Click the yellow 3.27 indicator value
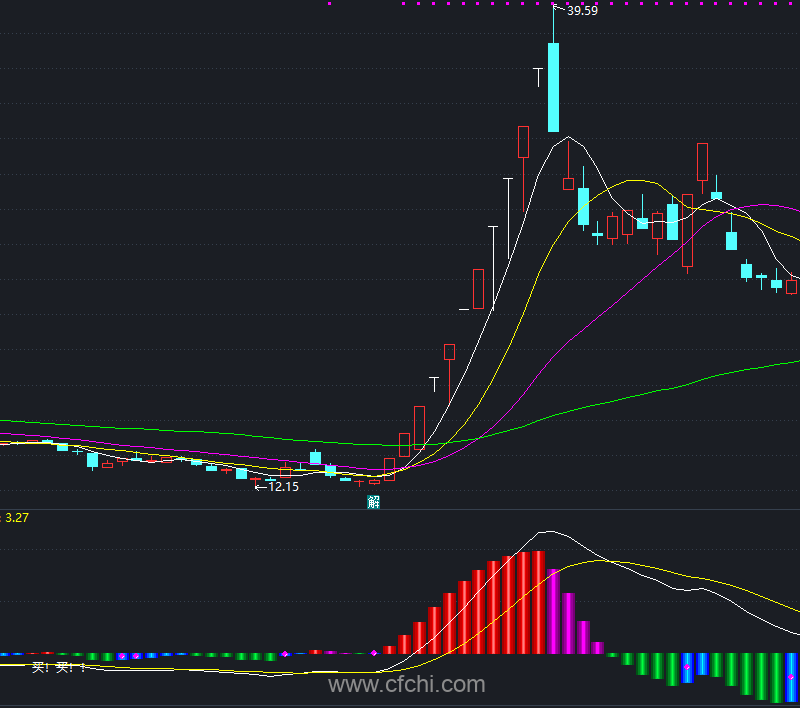The image size is (800, 708). pos(17,518)
